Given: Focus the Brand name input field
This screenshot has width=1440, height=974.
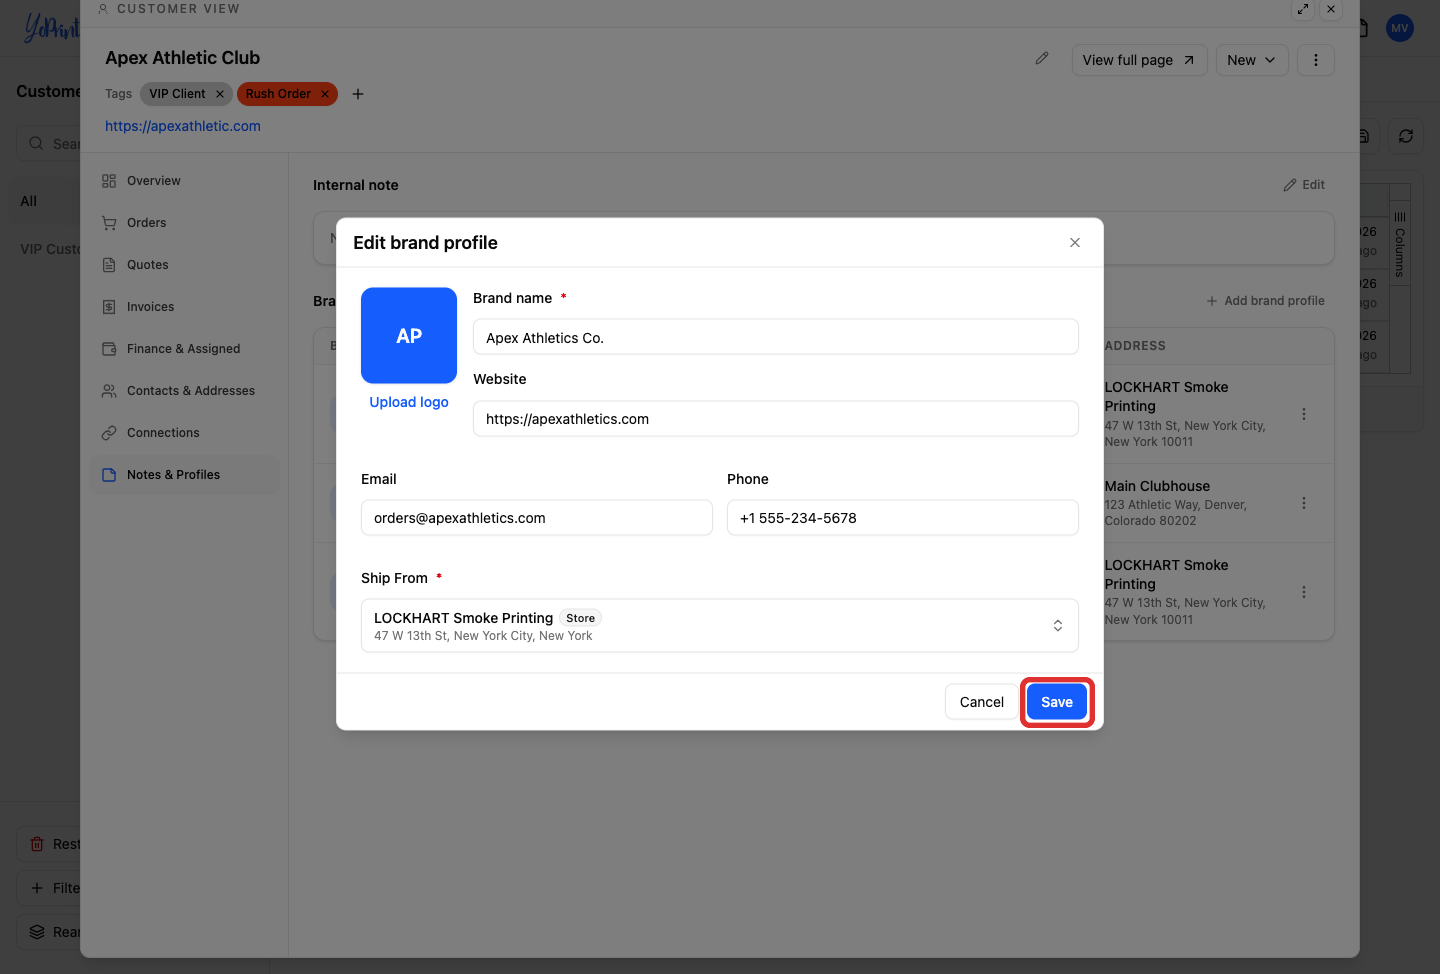Looking at the screenshot, I should (x=776, y=337).
